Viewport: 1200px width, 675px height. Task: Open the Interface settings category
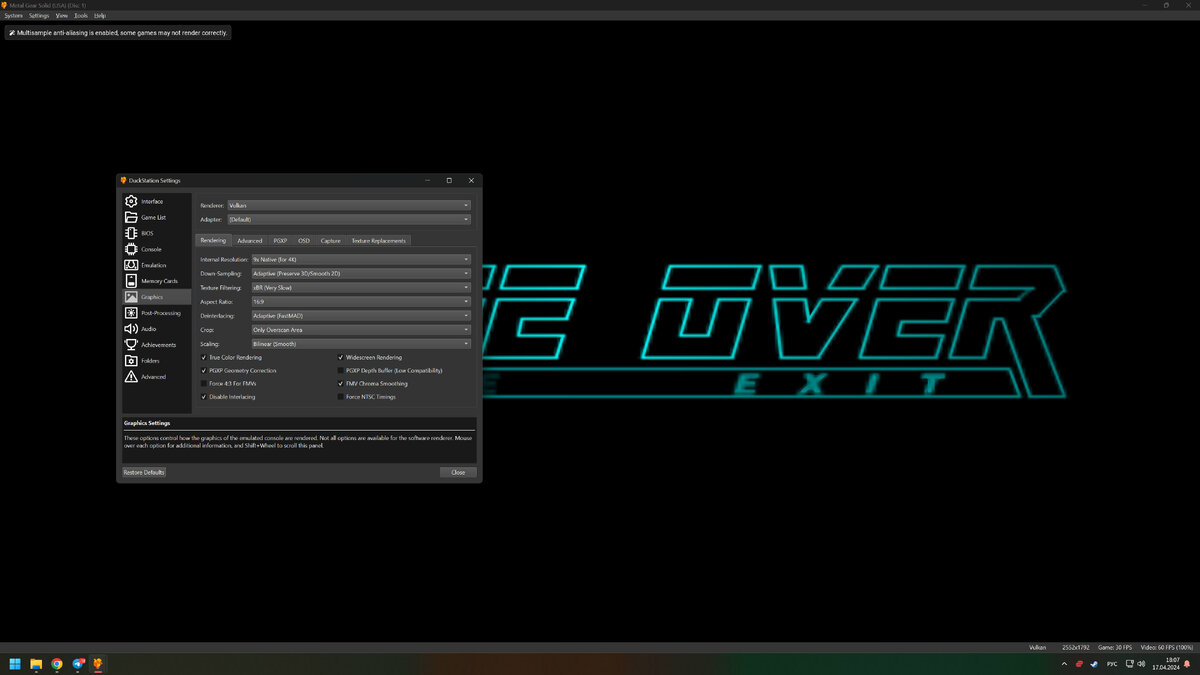coord(156,201)
